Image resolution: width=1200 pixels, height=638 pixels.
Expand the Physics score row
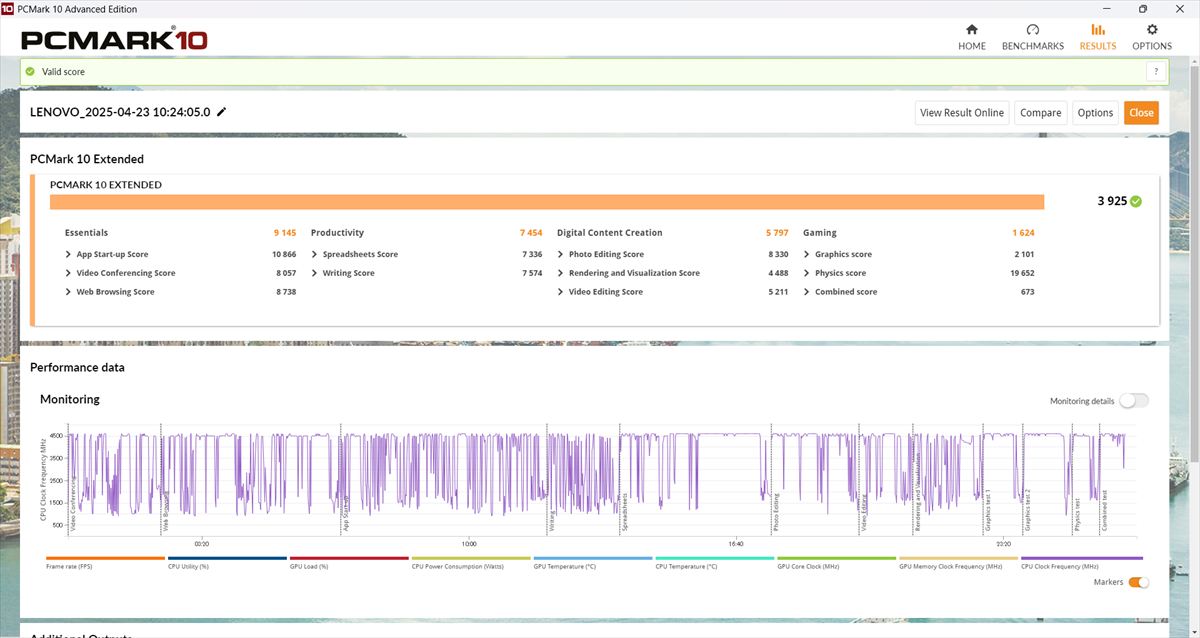[835, 273]
